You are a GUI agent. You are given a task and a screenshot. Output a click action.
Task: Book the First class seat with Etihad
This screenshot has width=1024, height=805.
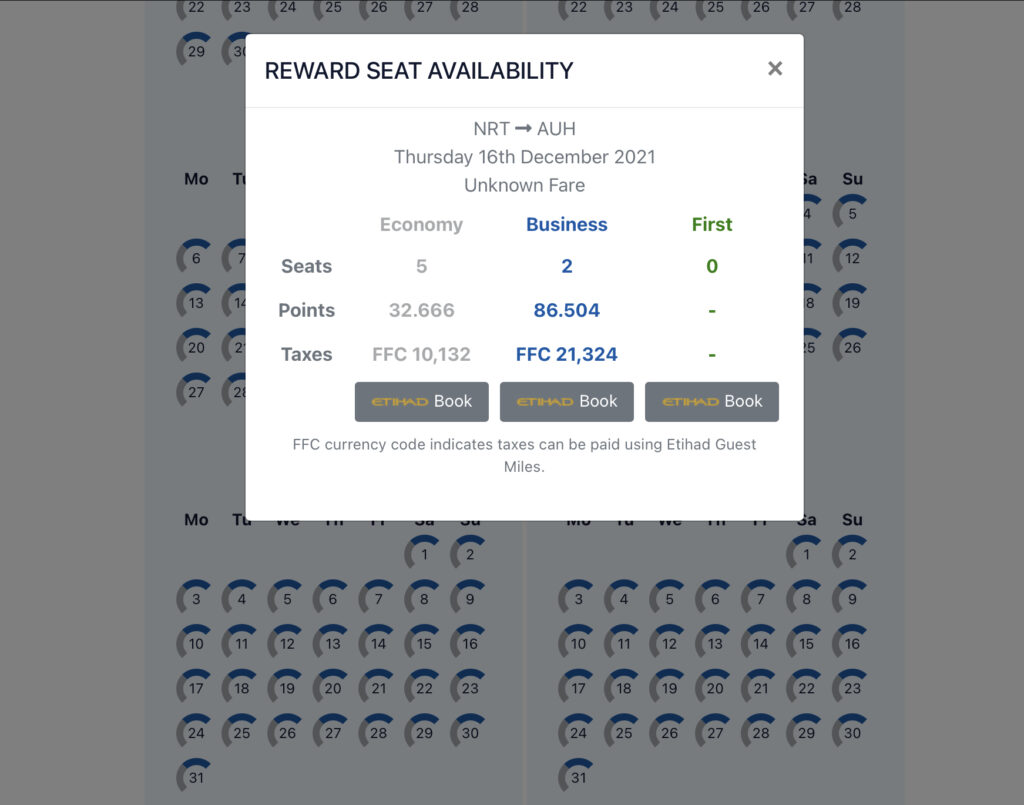(712, 402)
